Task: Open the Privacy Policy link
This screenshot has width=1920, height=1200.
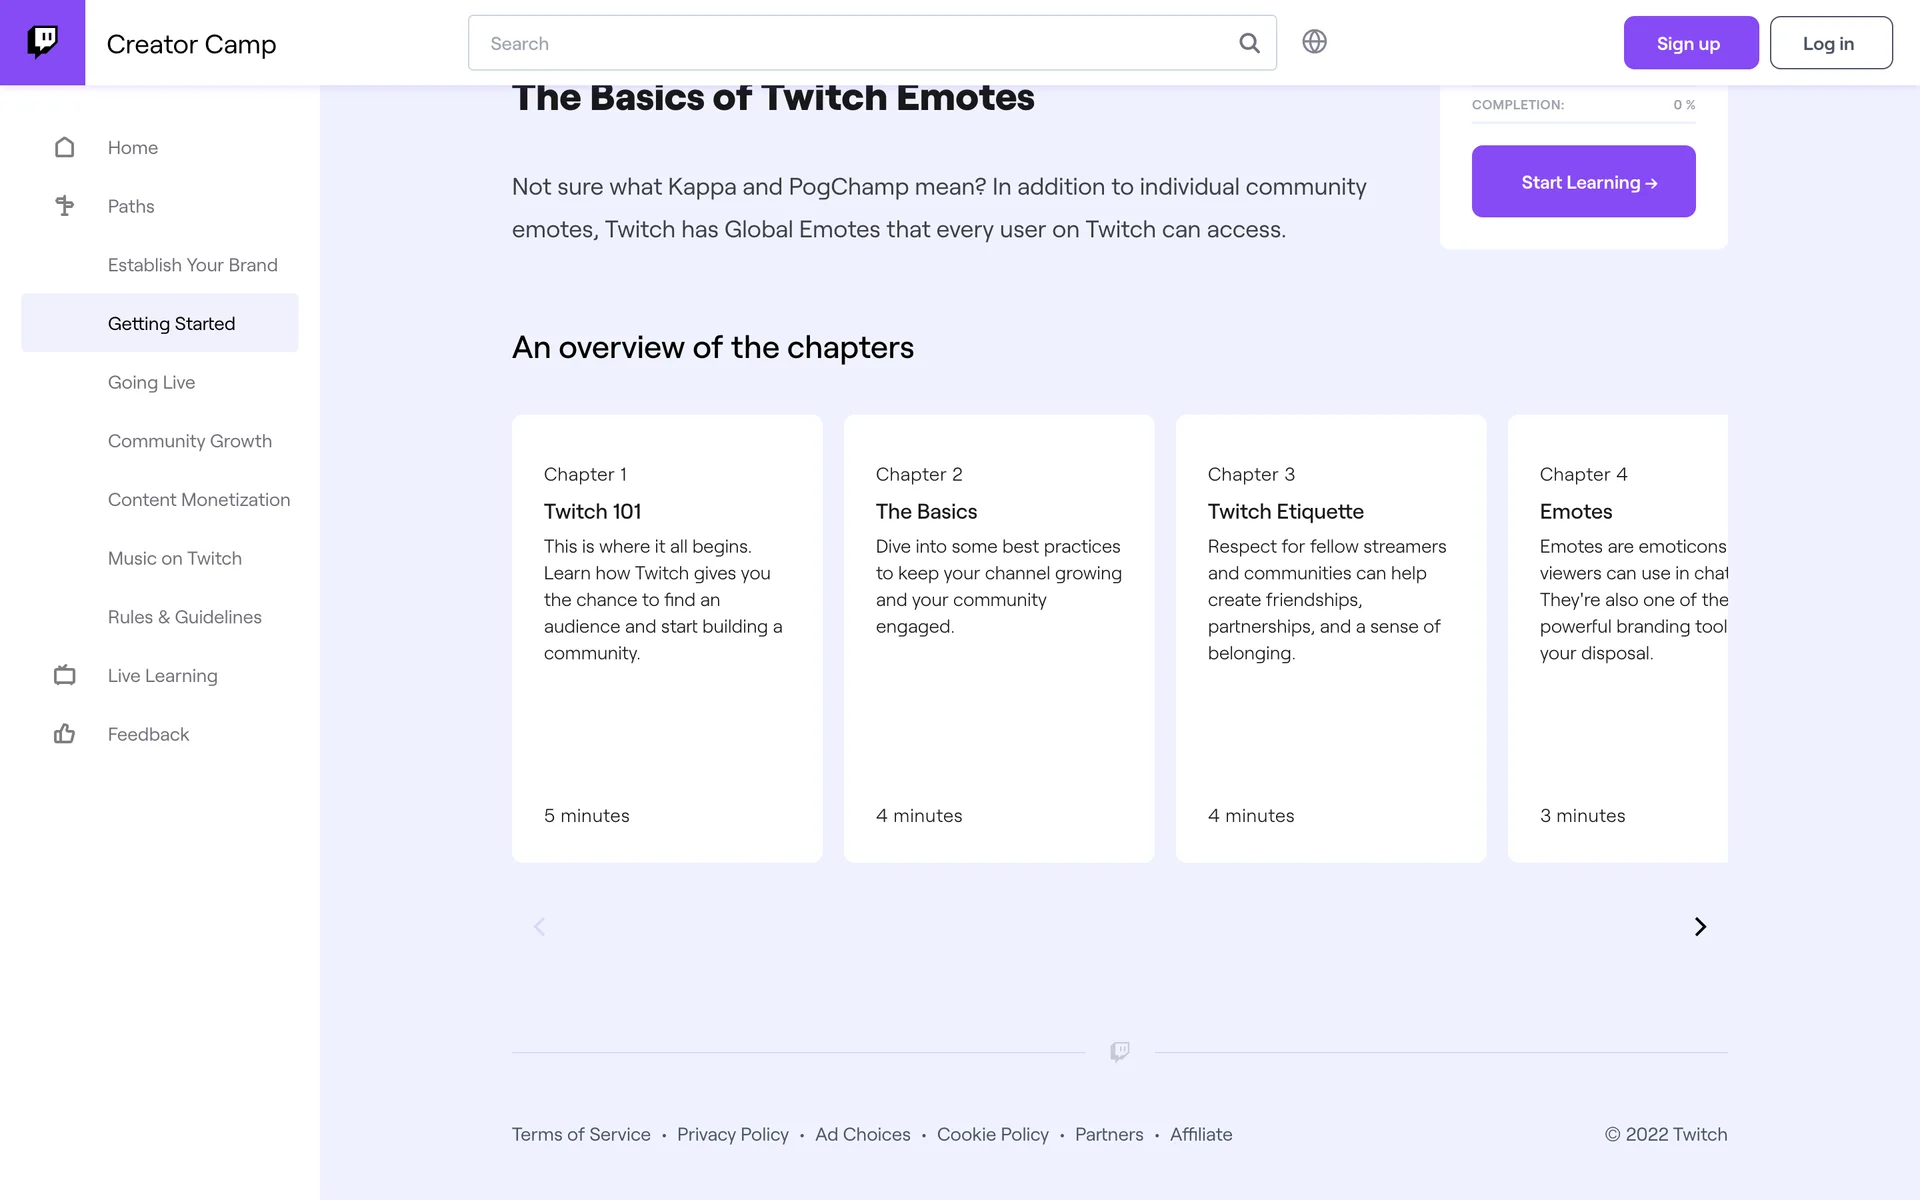Action: point(732,1135)
